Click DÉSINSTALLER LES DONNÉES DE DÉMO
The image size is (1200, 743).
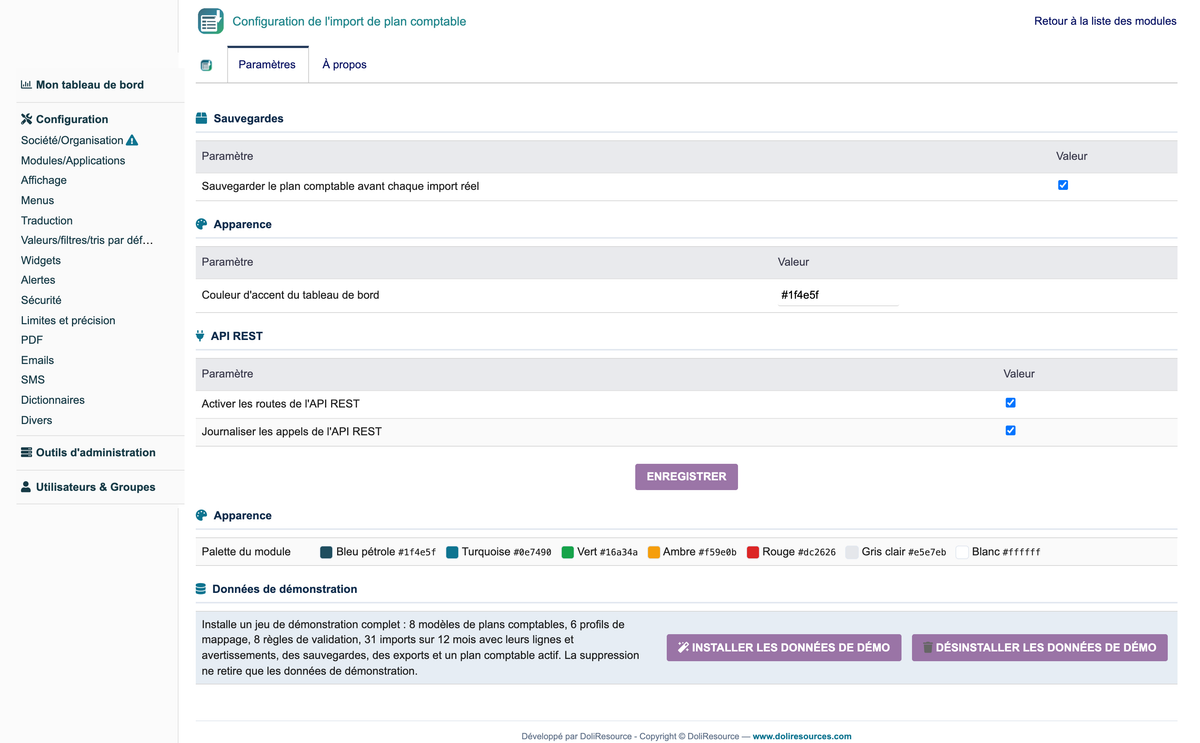pos(1040,648)
